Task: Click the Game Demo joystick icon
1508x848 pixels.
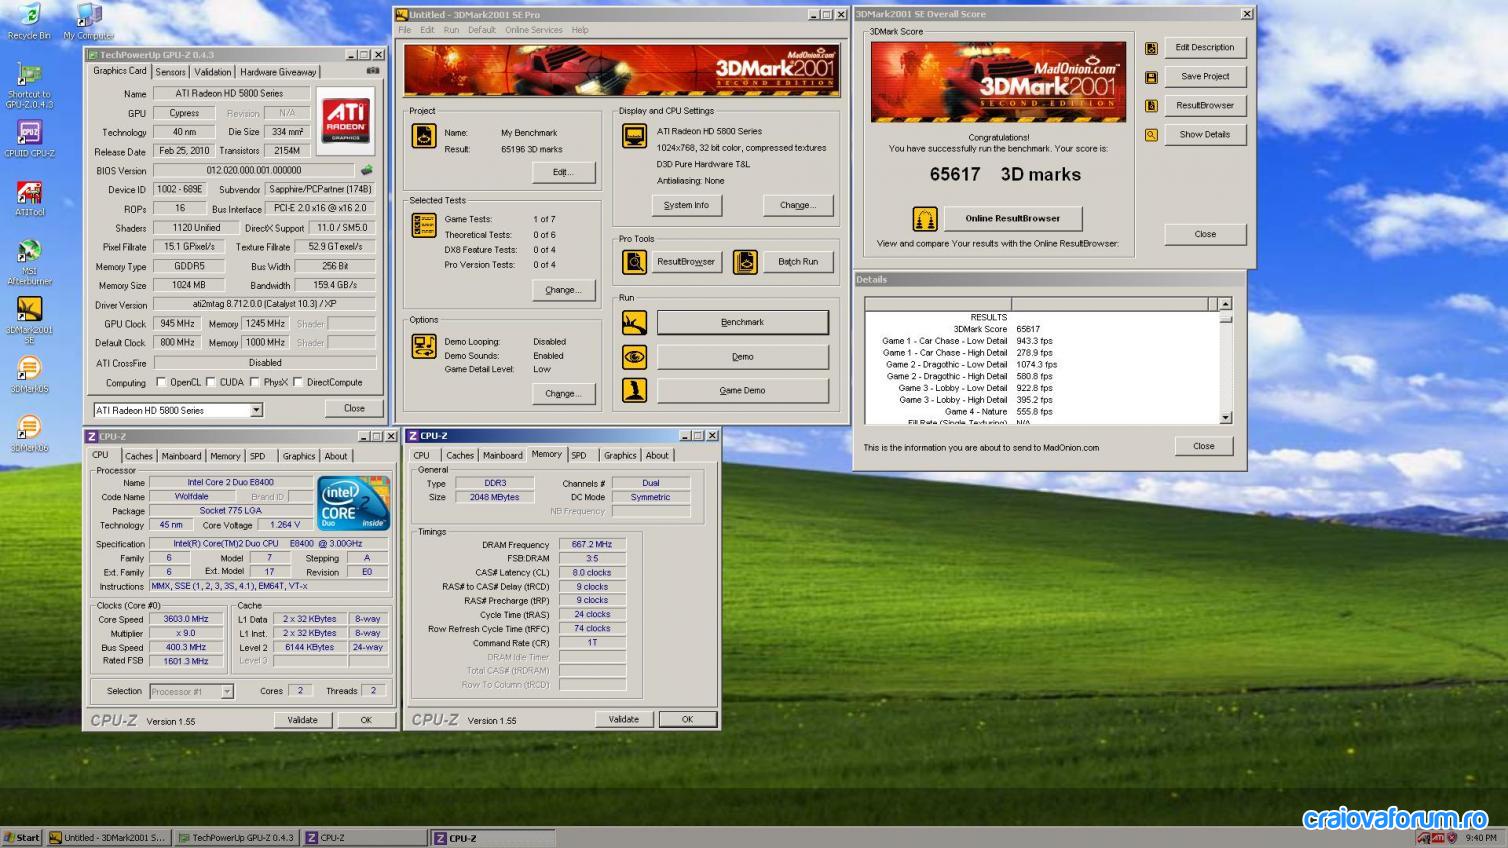Action: pyautogui.click(x=634, y=391)
